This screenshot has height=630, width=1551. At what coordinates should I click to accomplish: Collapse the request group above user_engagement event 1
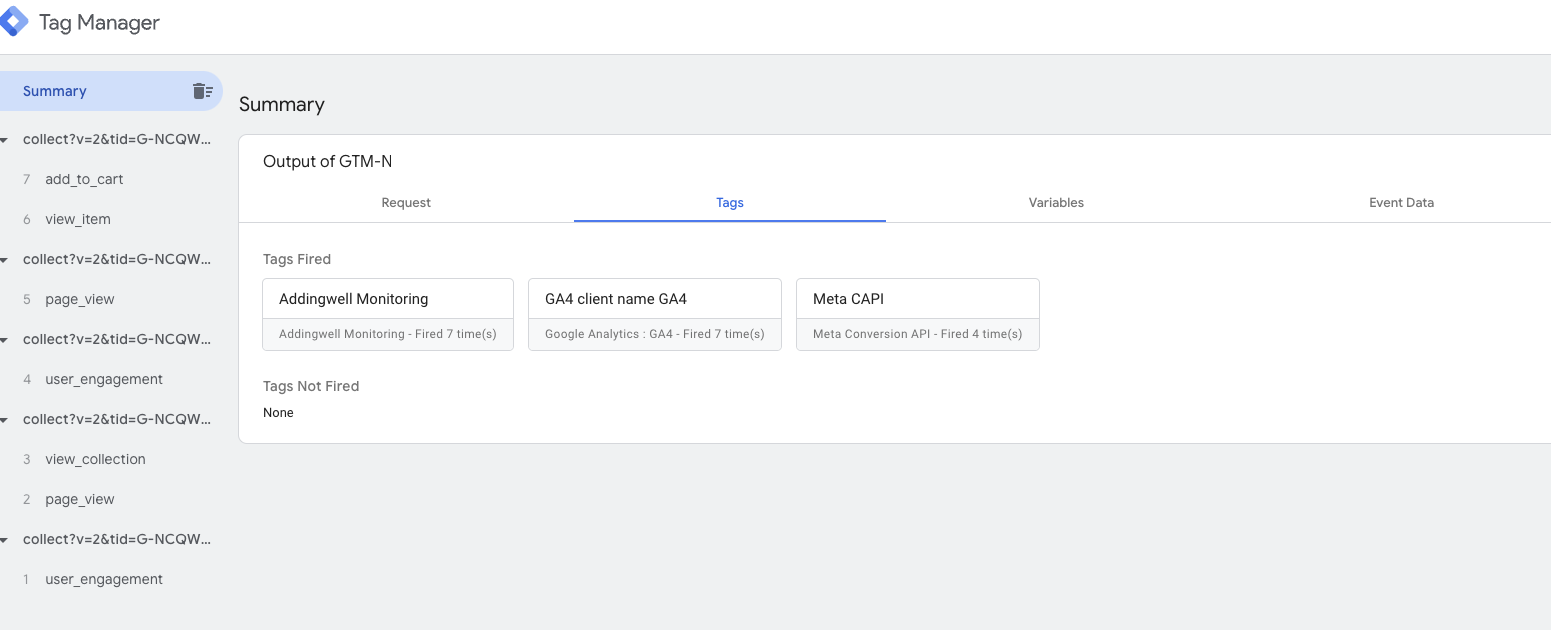pos(5,540)
